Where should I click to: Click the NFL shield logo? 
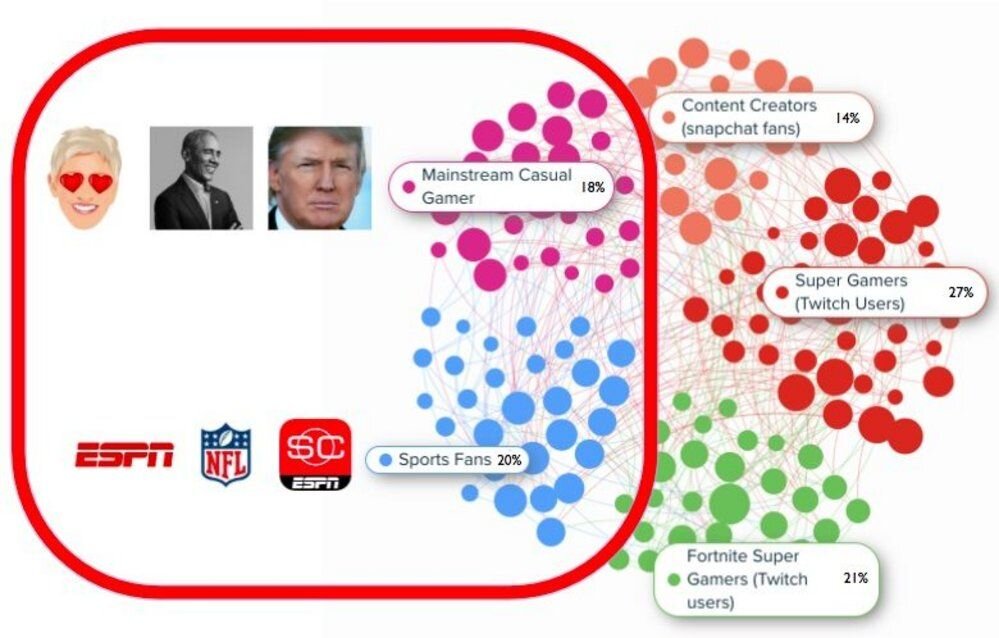(x=226, y=455)
